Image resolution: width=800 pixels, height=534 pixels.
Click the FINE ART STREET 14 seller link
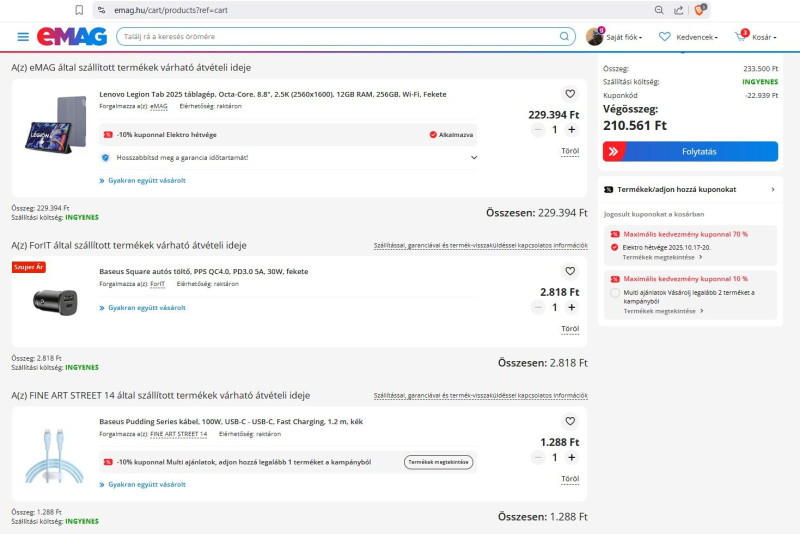click(179, 434)
